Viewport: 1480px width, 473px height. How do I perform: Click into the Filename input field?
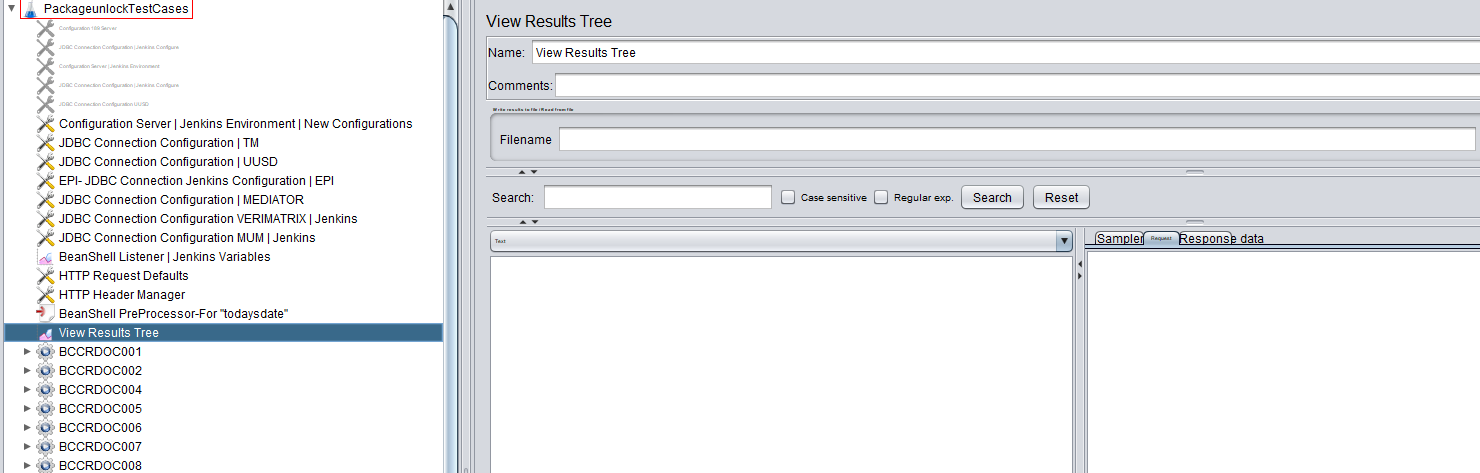point(1016,140)
